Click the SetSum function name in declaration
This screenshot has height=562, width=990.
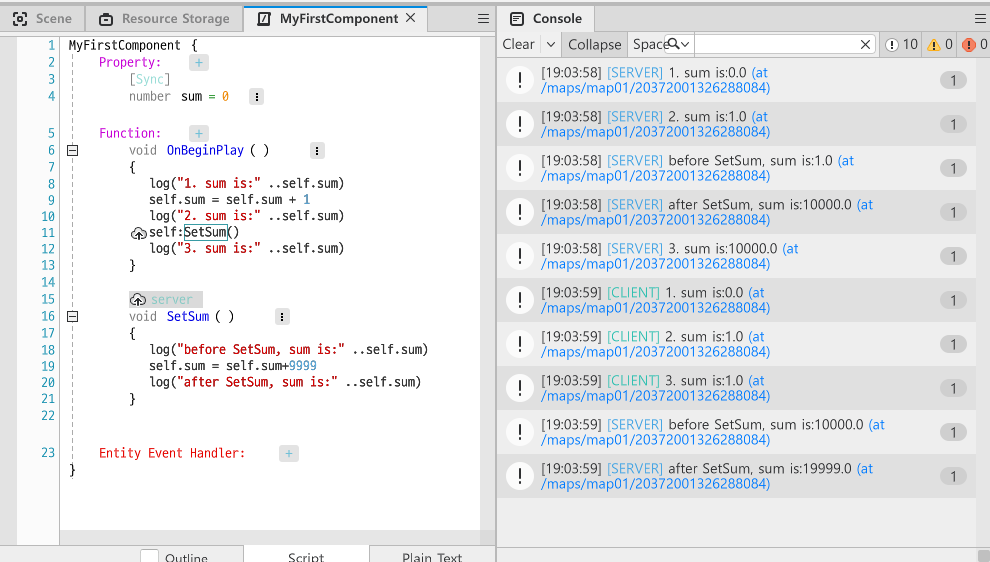[188, 316]
